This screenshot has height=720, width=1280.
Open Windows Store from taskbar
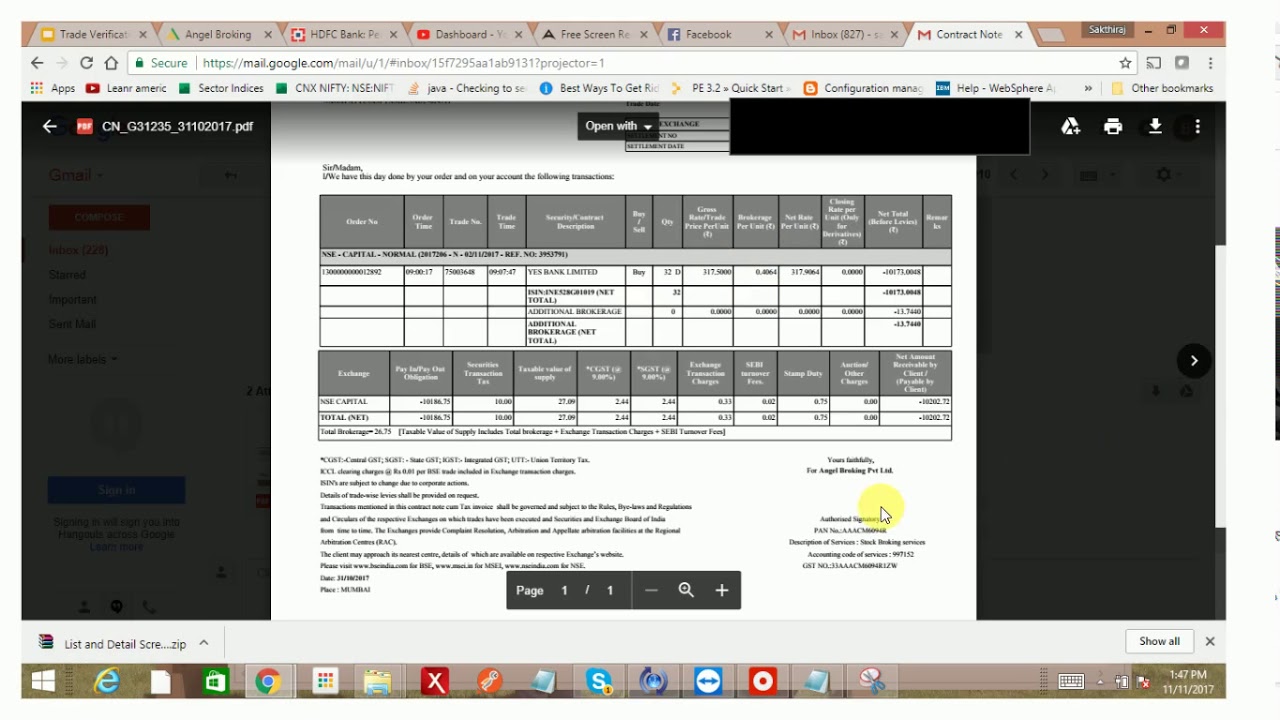[x=215, y=681]
